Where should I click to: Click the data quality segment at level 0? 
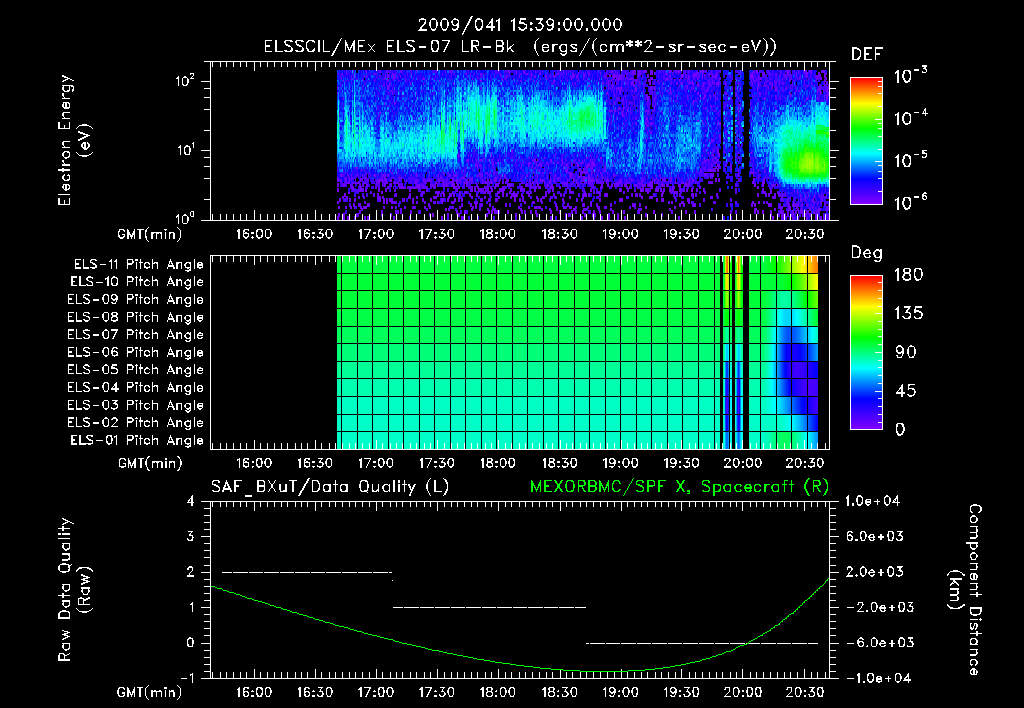(x=702, y=643)
